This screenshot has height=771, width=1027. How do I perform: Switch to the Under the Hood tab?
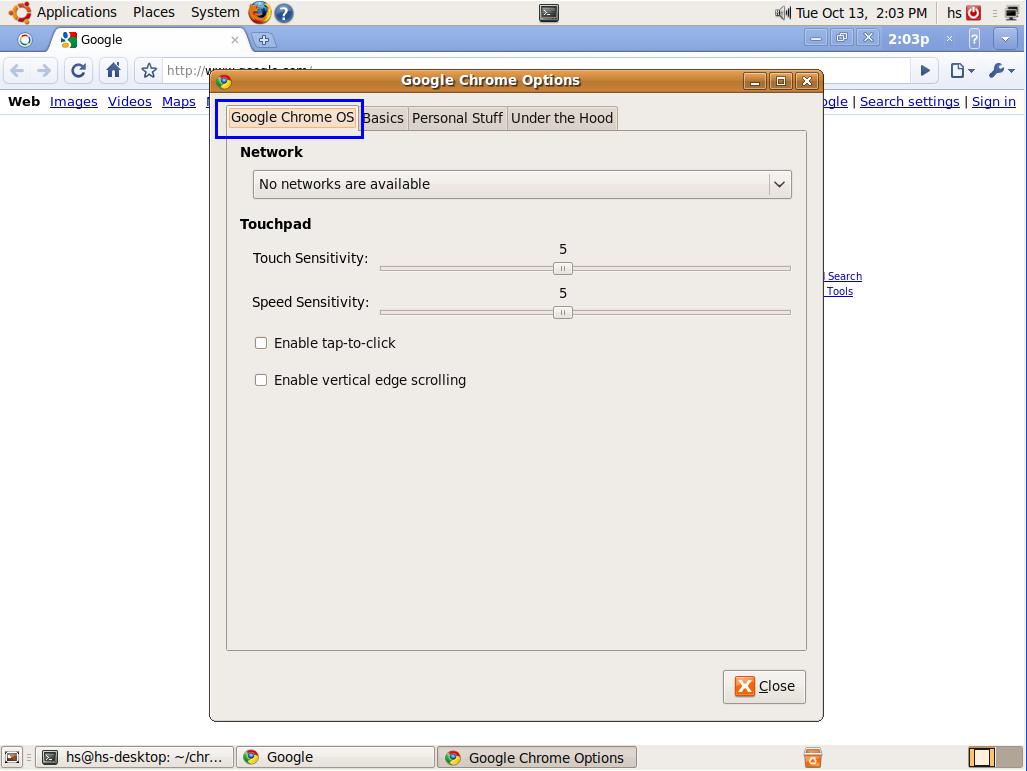tap(562, 119)
